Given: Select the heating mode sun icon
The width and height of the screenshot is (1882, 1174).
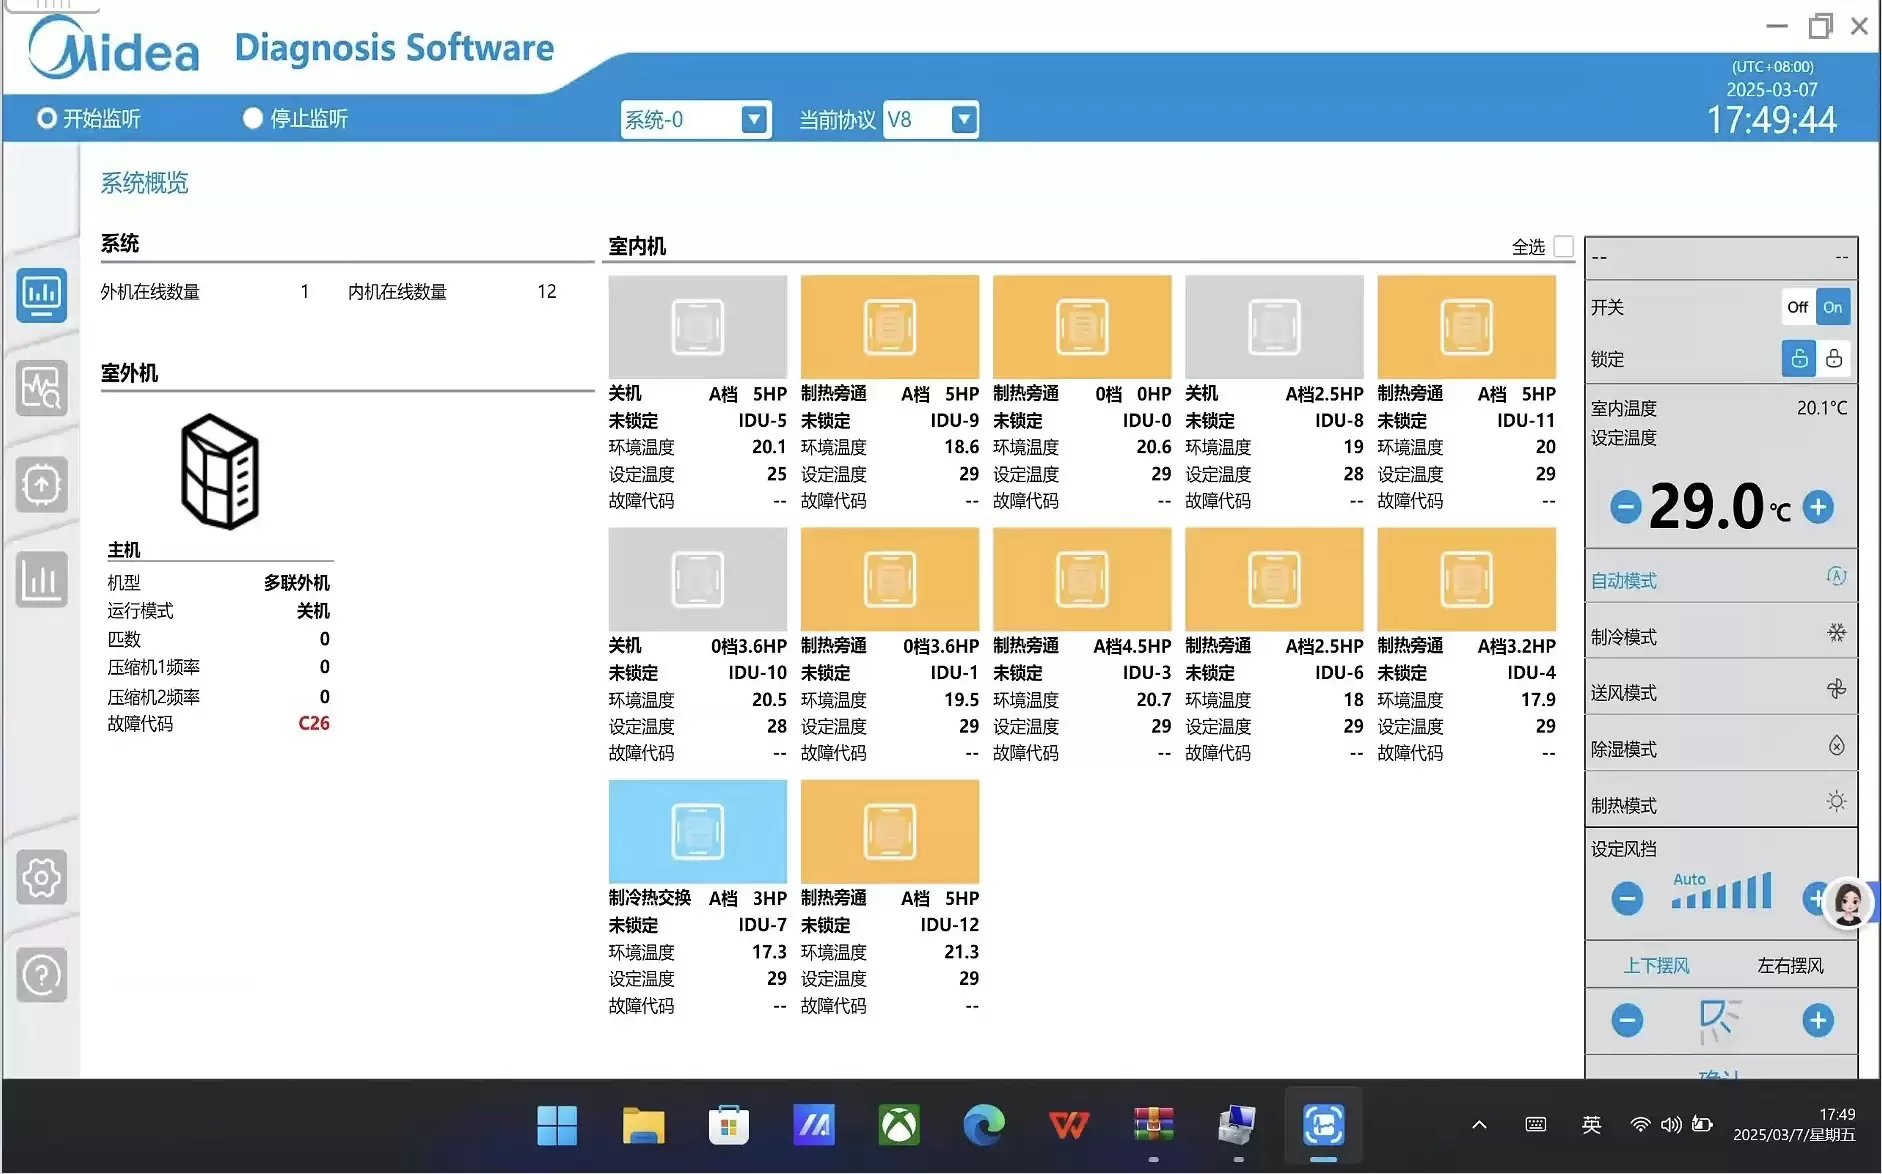Looking at the screenshot, I should [x=1836, y=802].
